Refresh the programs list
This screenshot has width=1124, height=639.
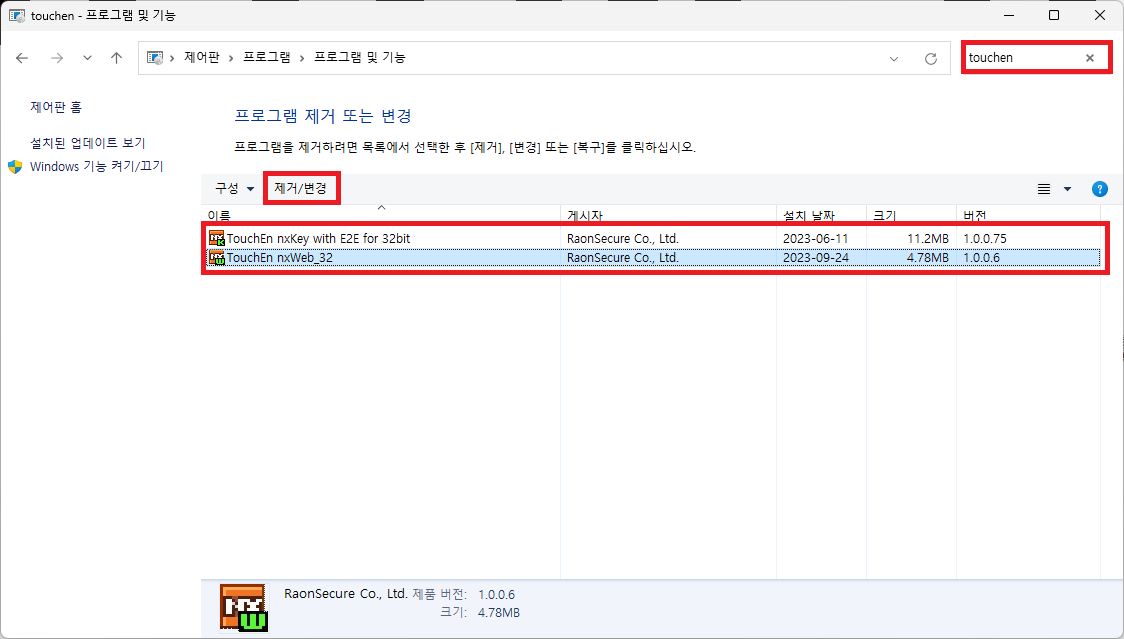[x=930, y=59]
